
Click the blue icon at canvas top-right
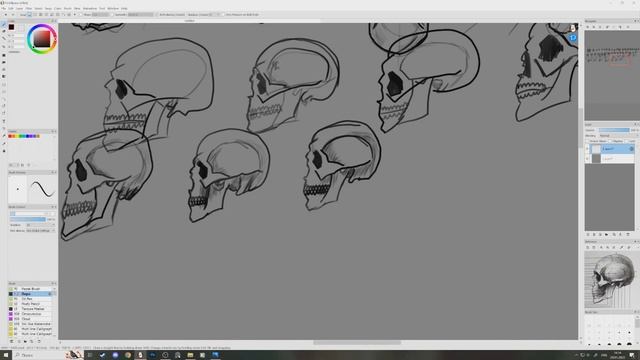tap(573, 38)
